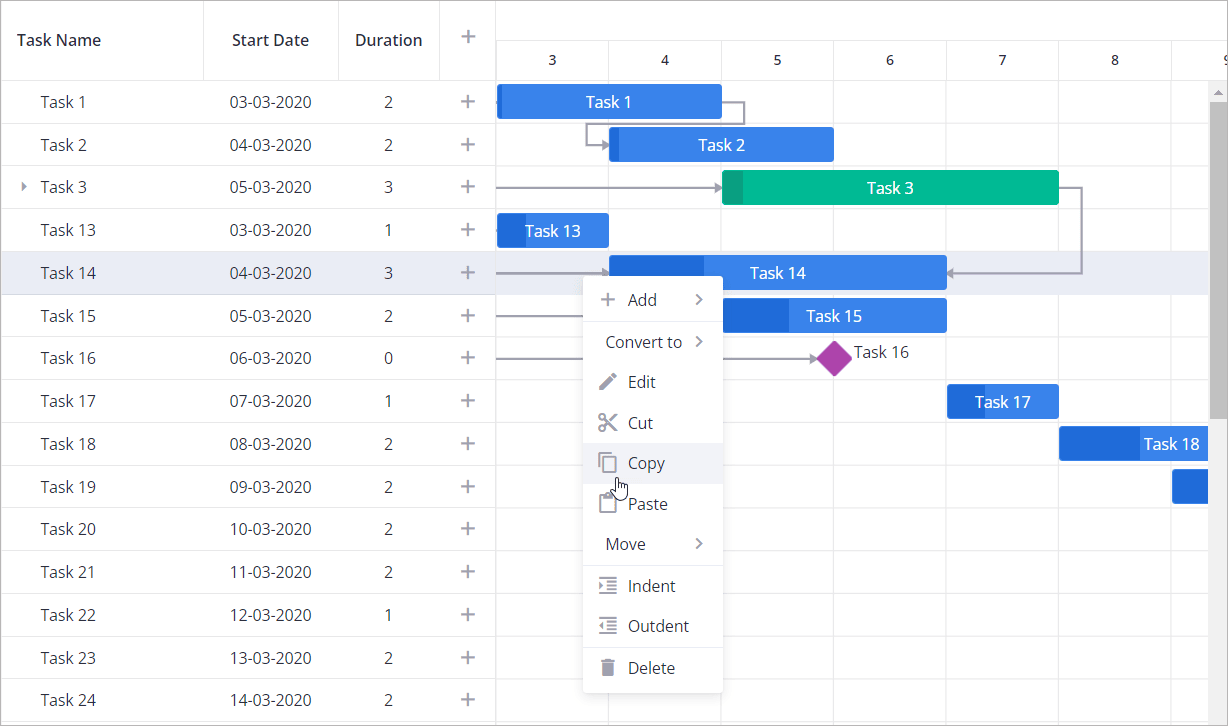Click the pencil Edit icon in context menu
This screenshot has width=1228, height=726.
607,382
